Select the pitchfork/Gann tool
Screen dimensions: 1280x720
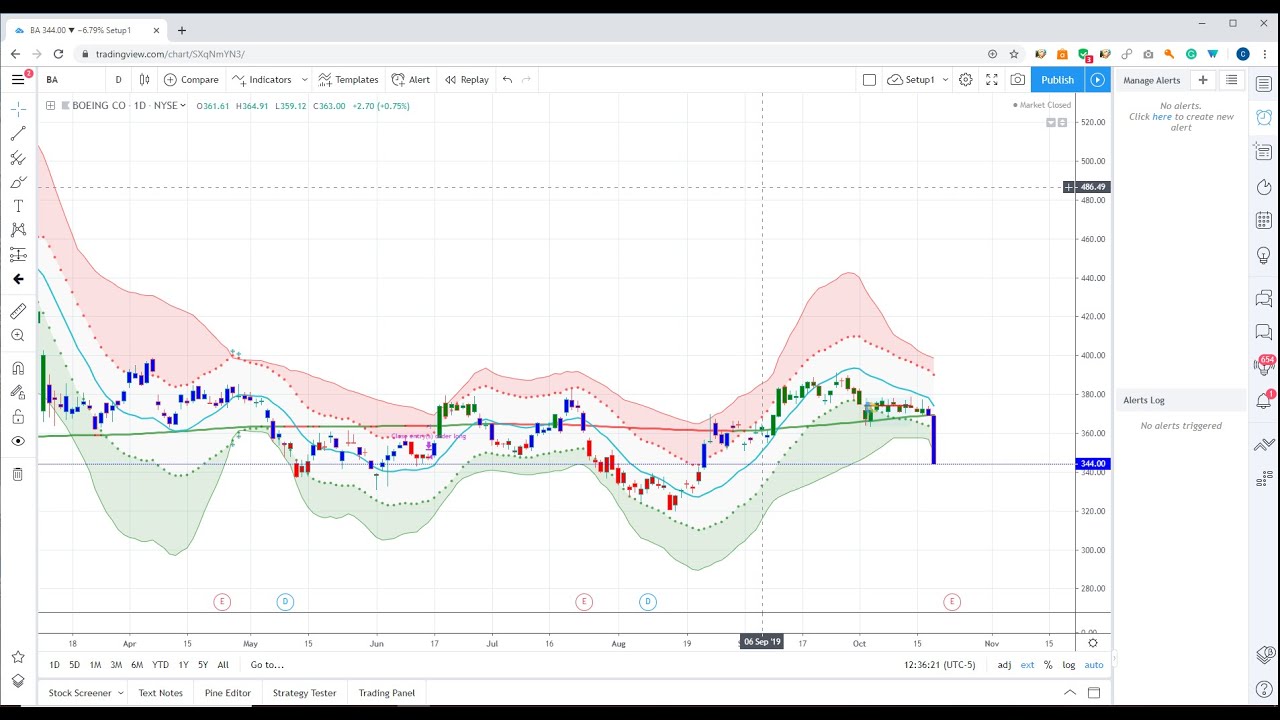tap(18, 158)
